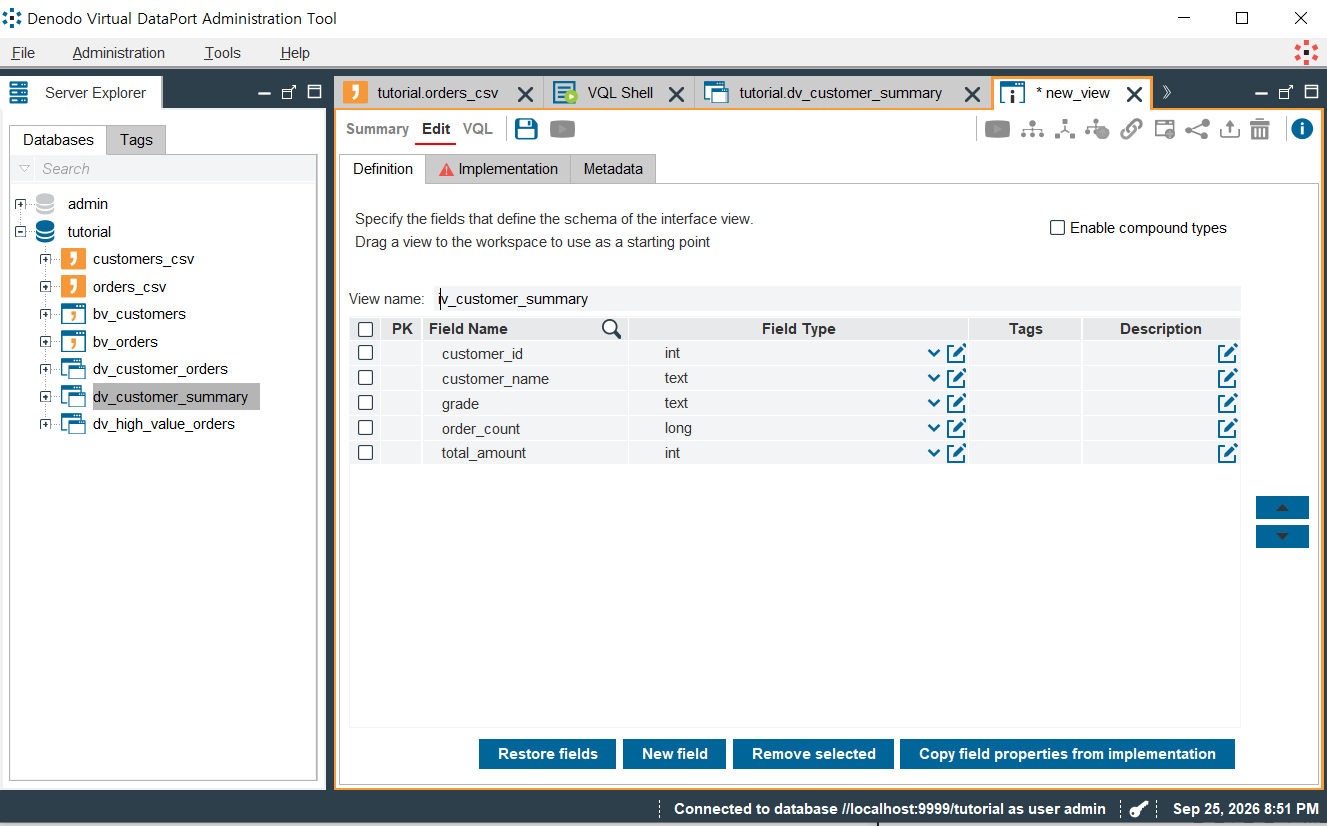Open the Administration menu
This screenshot has height=826, width=1327.
tap(119, 53)
